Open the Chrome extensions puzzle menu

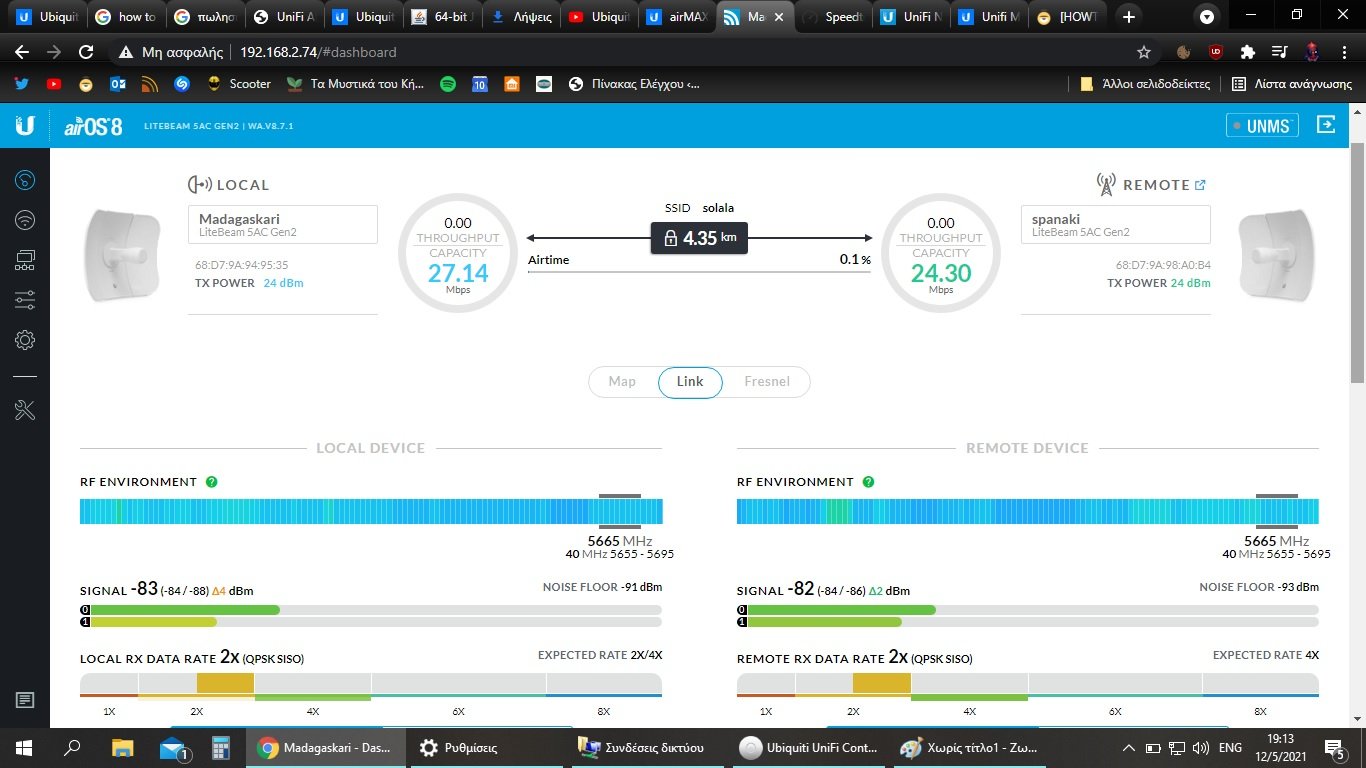tap(1248, 52)
